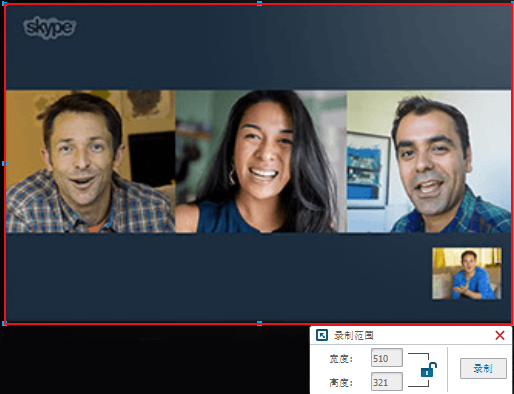The image size is (514, 394).
Task: Select the middle woman's video feed
Action: pos(261,161)
